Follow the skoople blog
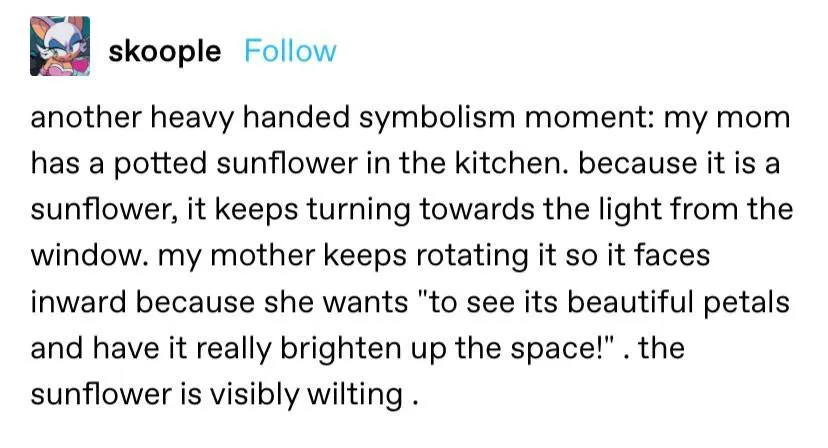828x448 pixels. [290, 51]
